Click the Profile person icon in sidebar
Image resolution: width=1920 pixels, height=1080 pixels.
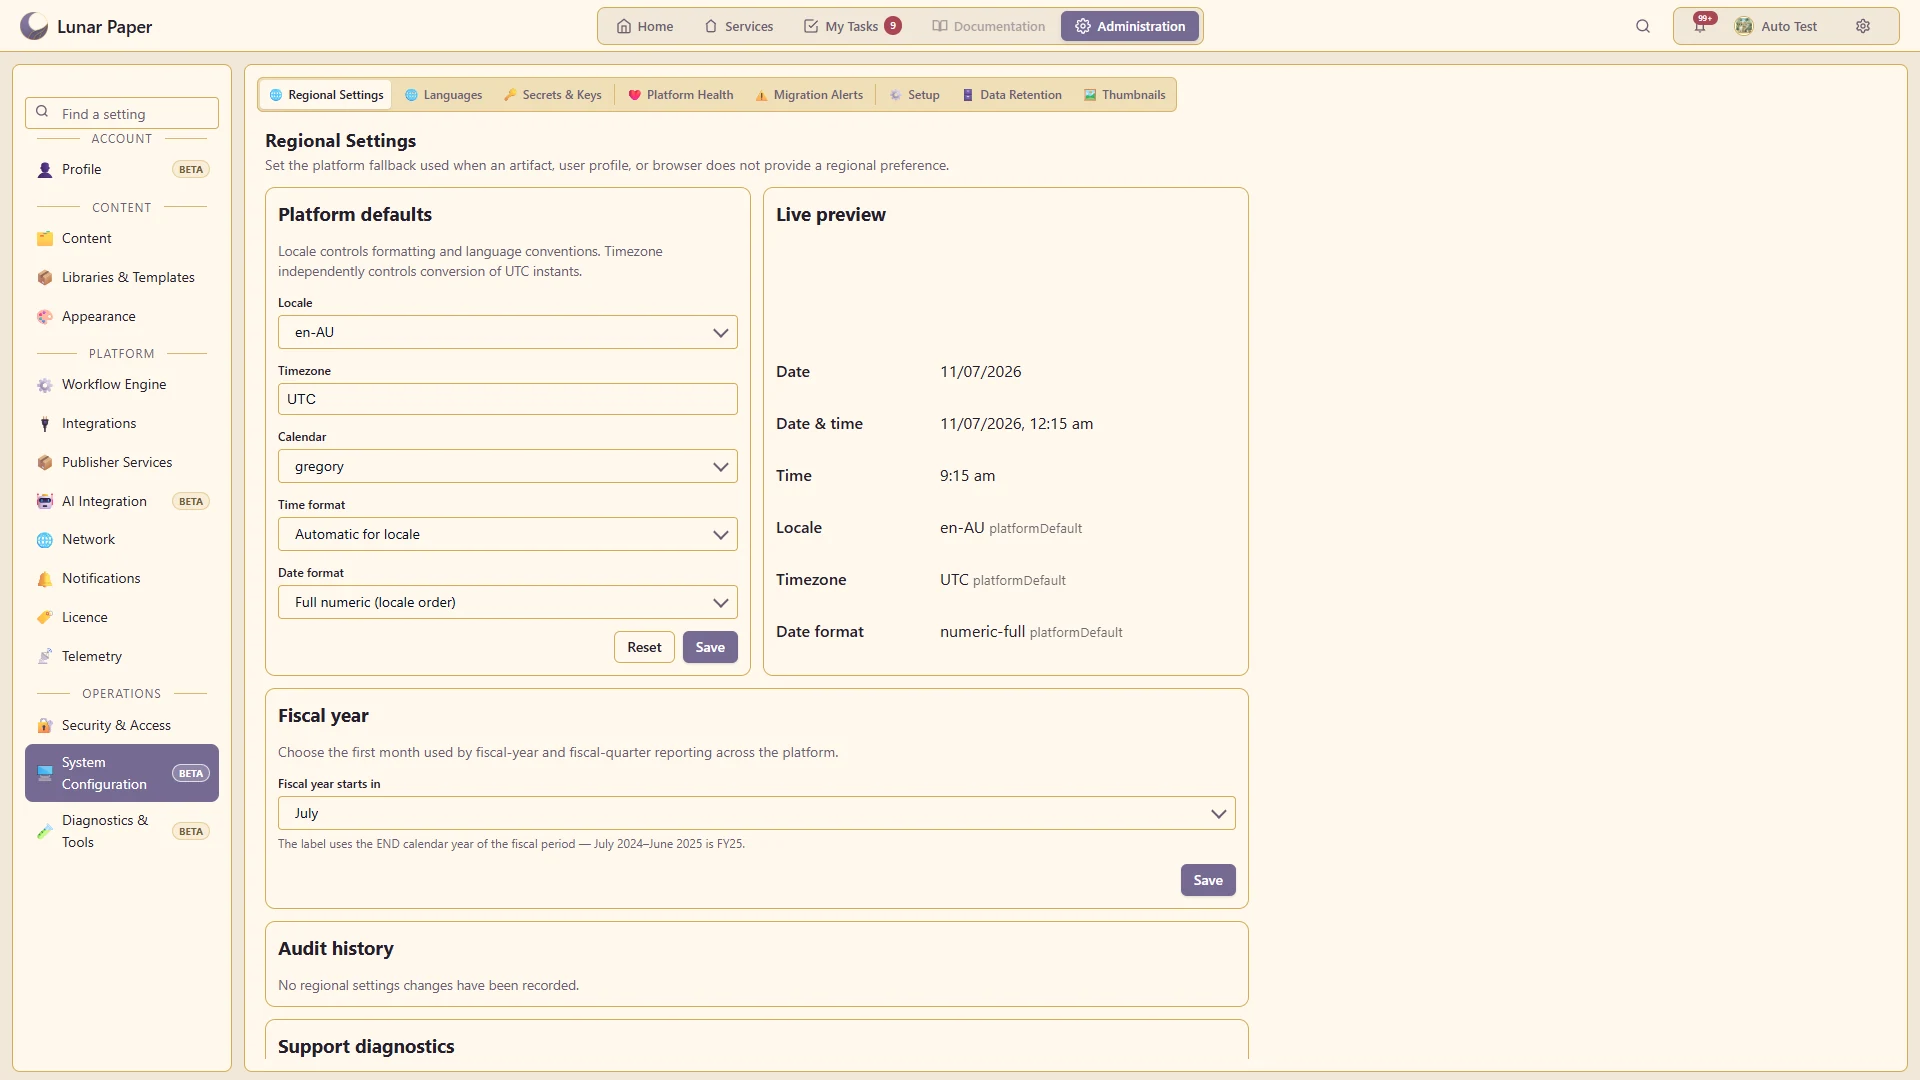pyautogui.click(x=45, y=170)
